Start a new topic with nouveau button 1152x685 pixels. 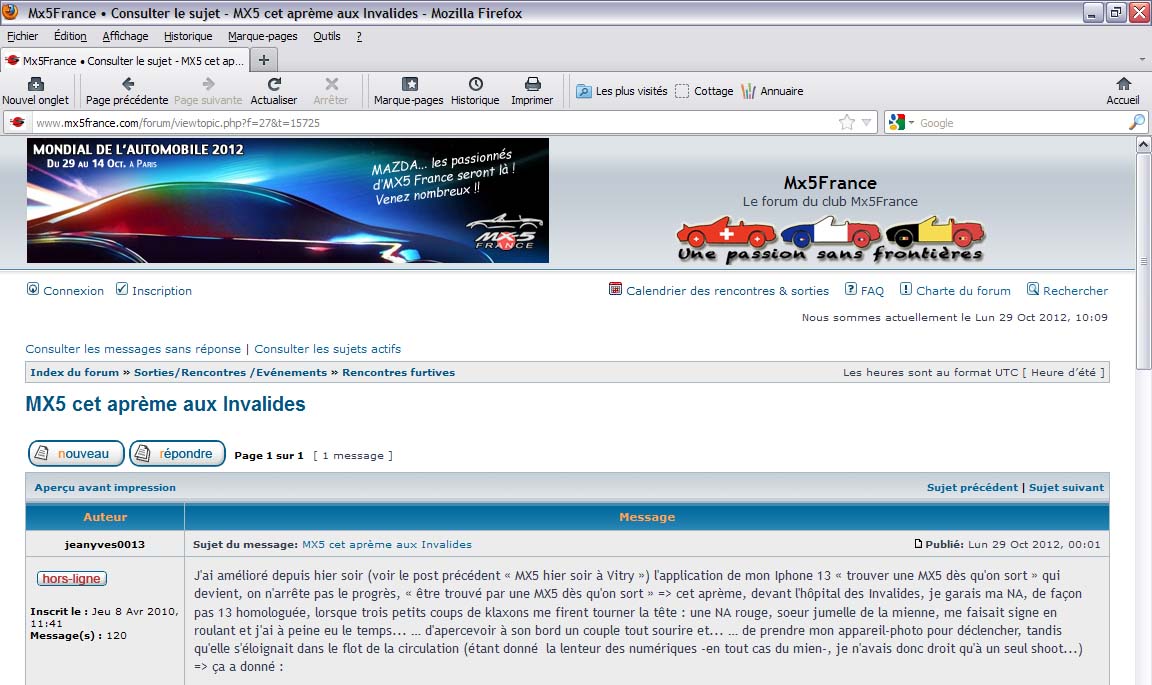tap(76, 453)
